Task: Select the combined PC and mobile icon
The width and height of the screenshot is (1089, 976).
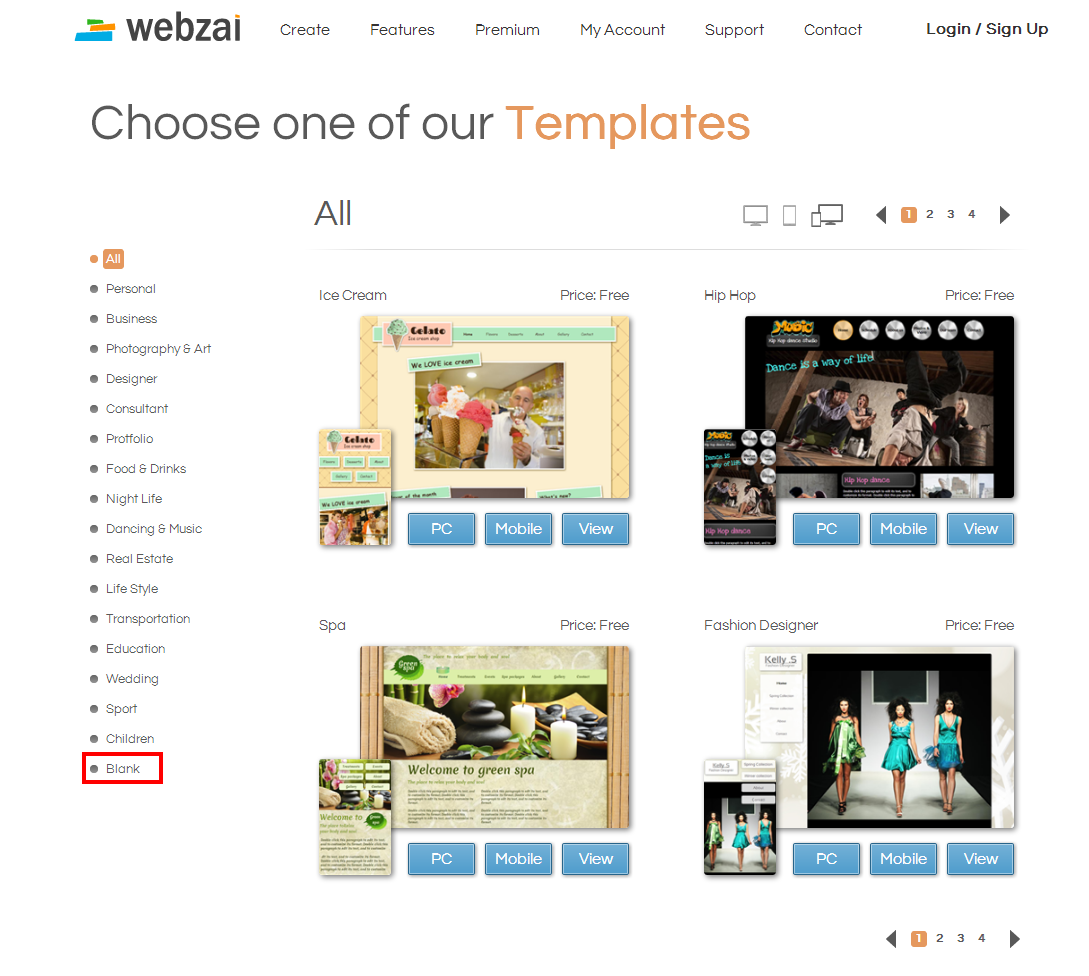Action: [x=826, y=215]
